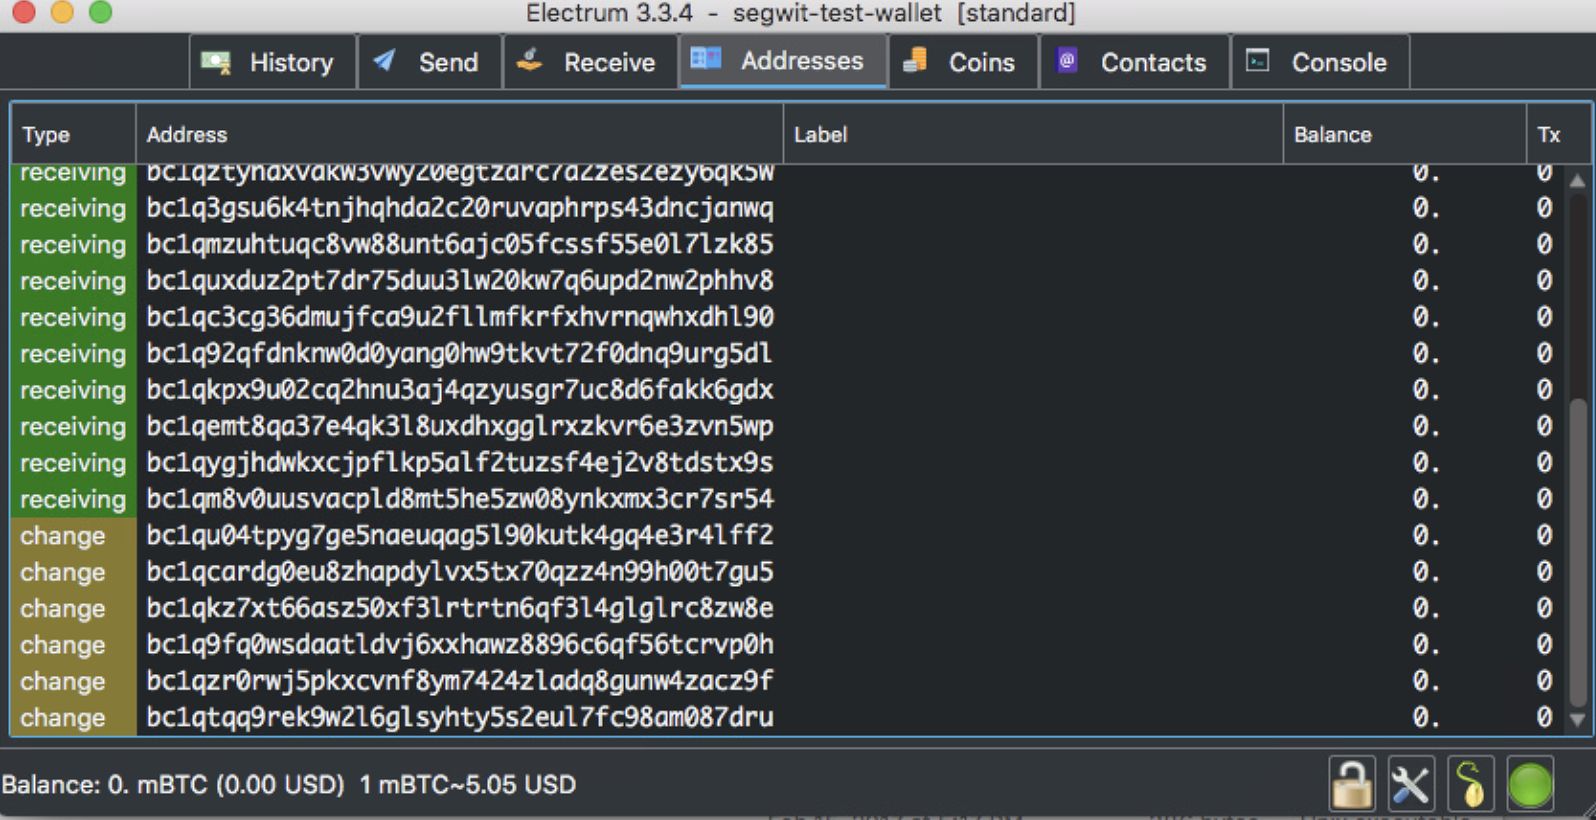Click Label cell of the bc1qu04tpyg7 row

click(x=1033, y=535)
